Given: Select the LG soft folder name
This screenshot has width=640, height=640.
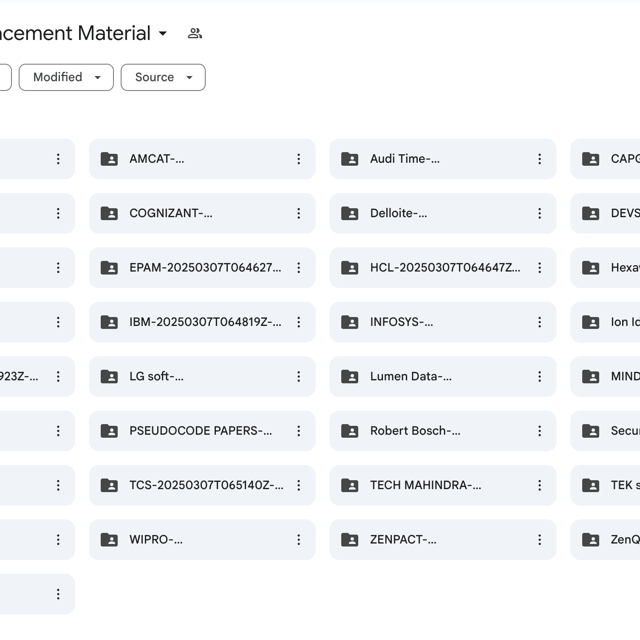Looking at the screenshot, I should point(156,376).
